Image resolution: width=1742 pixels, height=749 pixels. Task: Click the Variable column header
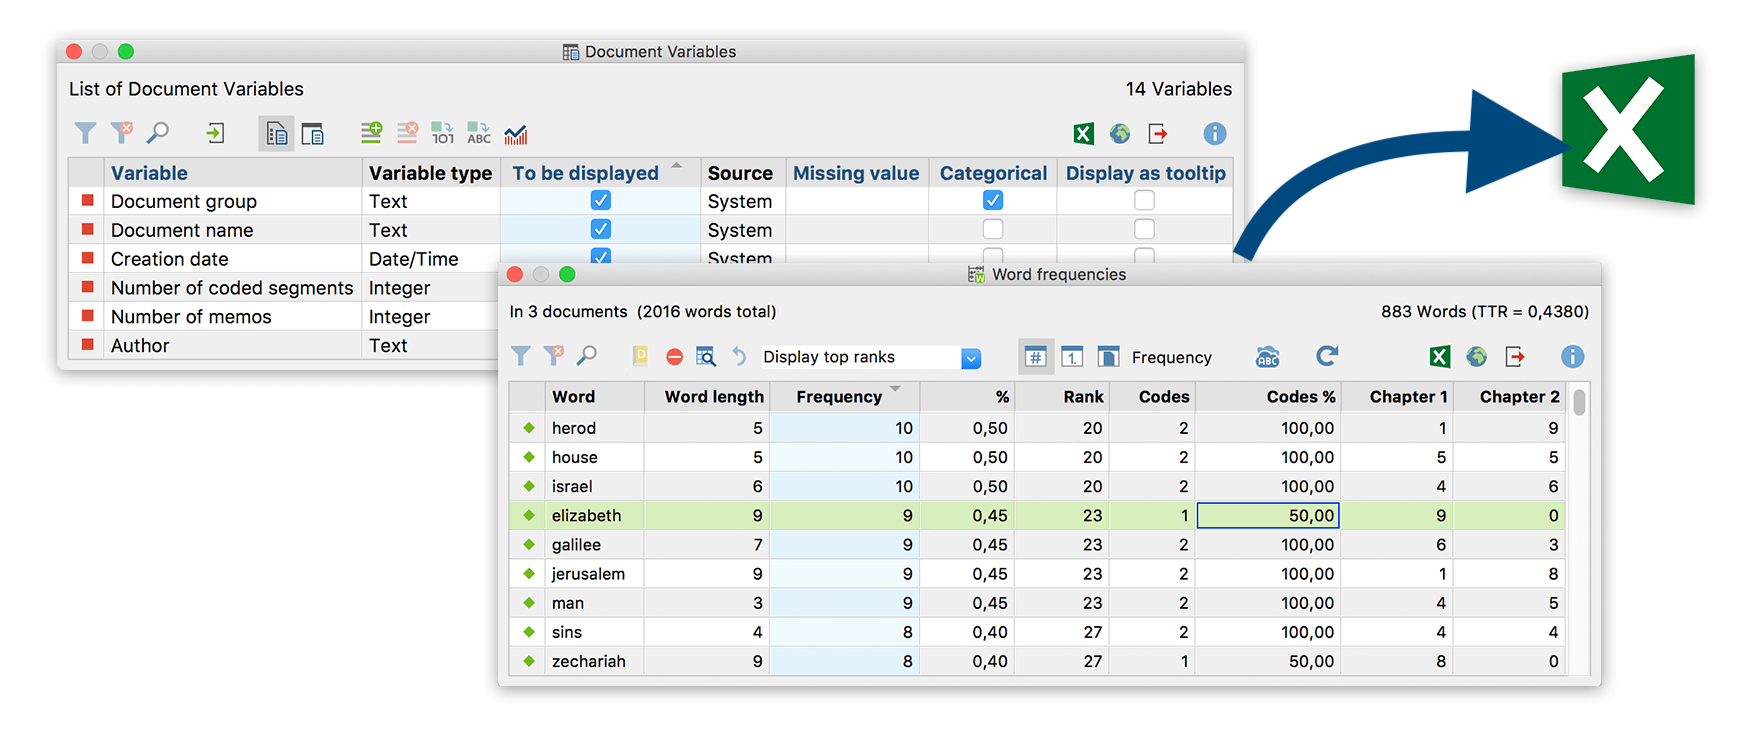pos(149,173)
